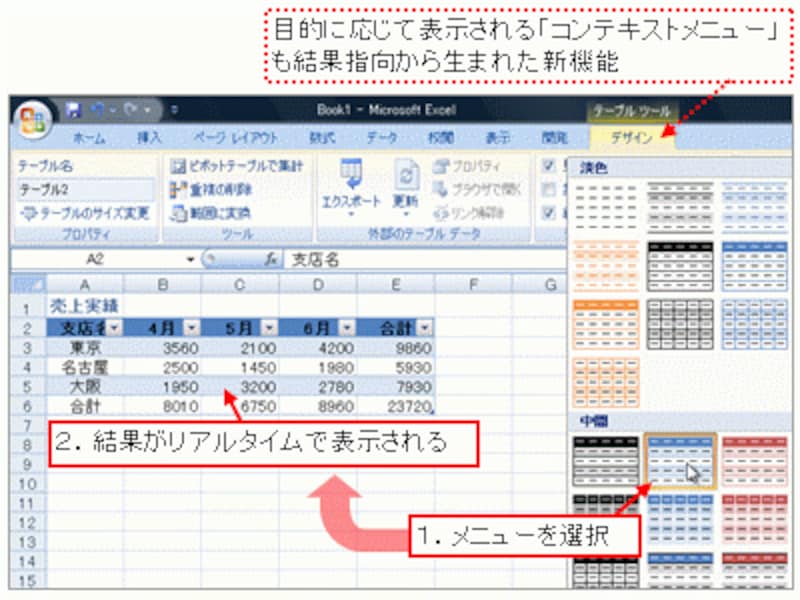This screenshot has height=600, width=800.
Task: Click cell 売上実績 in row 1
Action: tap(85, 306)
